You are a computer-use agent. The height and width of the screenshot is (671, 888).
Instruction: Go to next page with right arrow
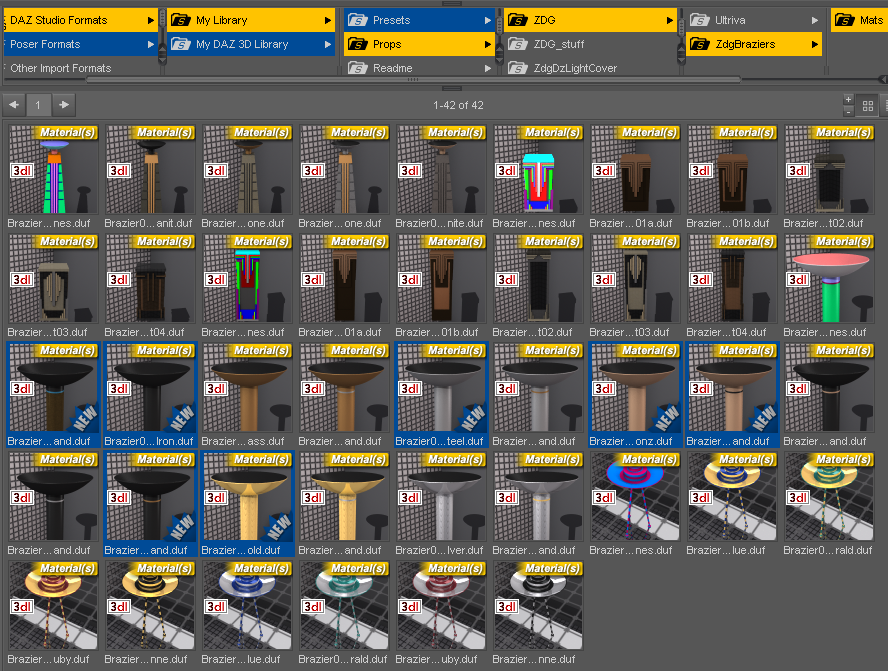(64, 105)
